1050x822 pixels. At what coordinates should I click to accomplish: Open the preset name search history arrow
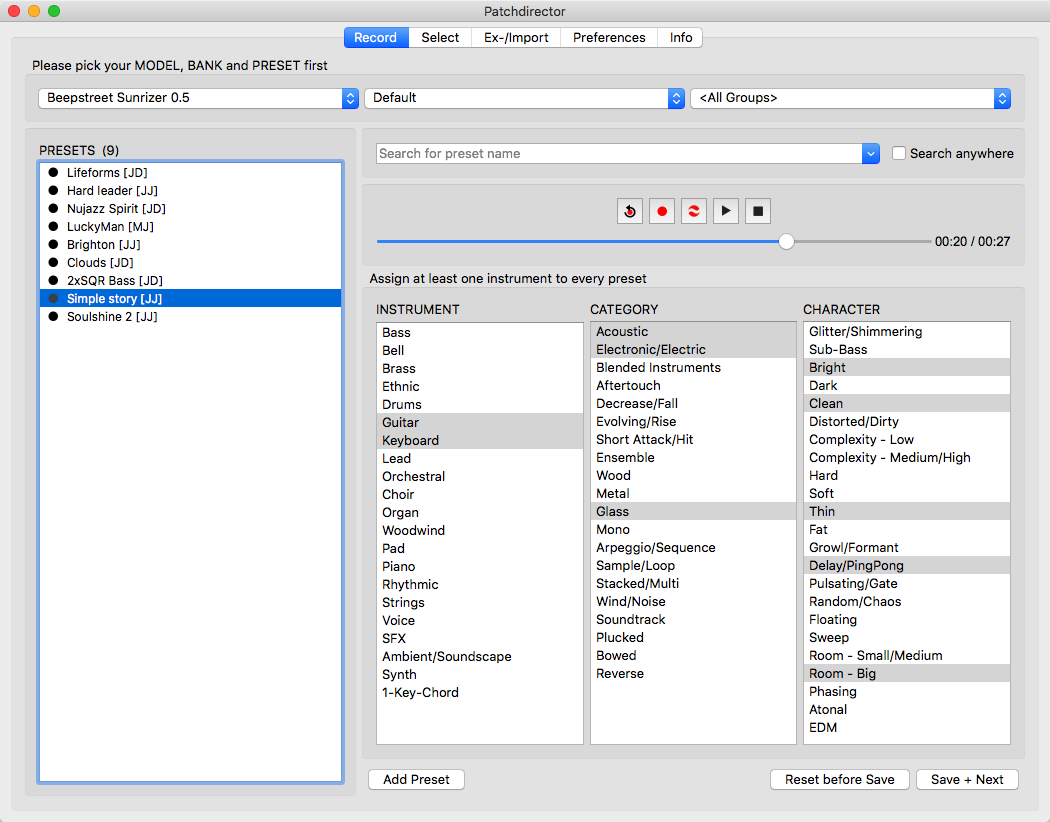tap(871, 153)
